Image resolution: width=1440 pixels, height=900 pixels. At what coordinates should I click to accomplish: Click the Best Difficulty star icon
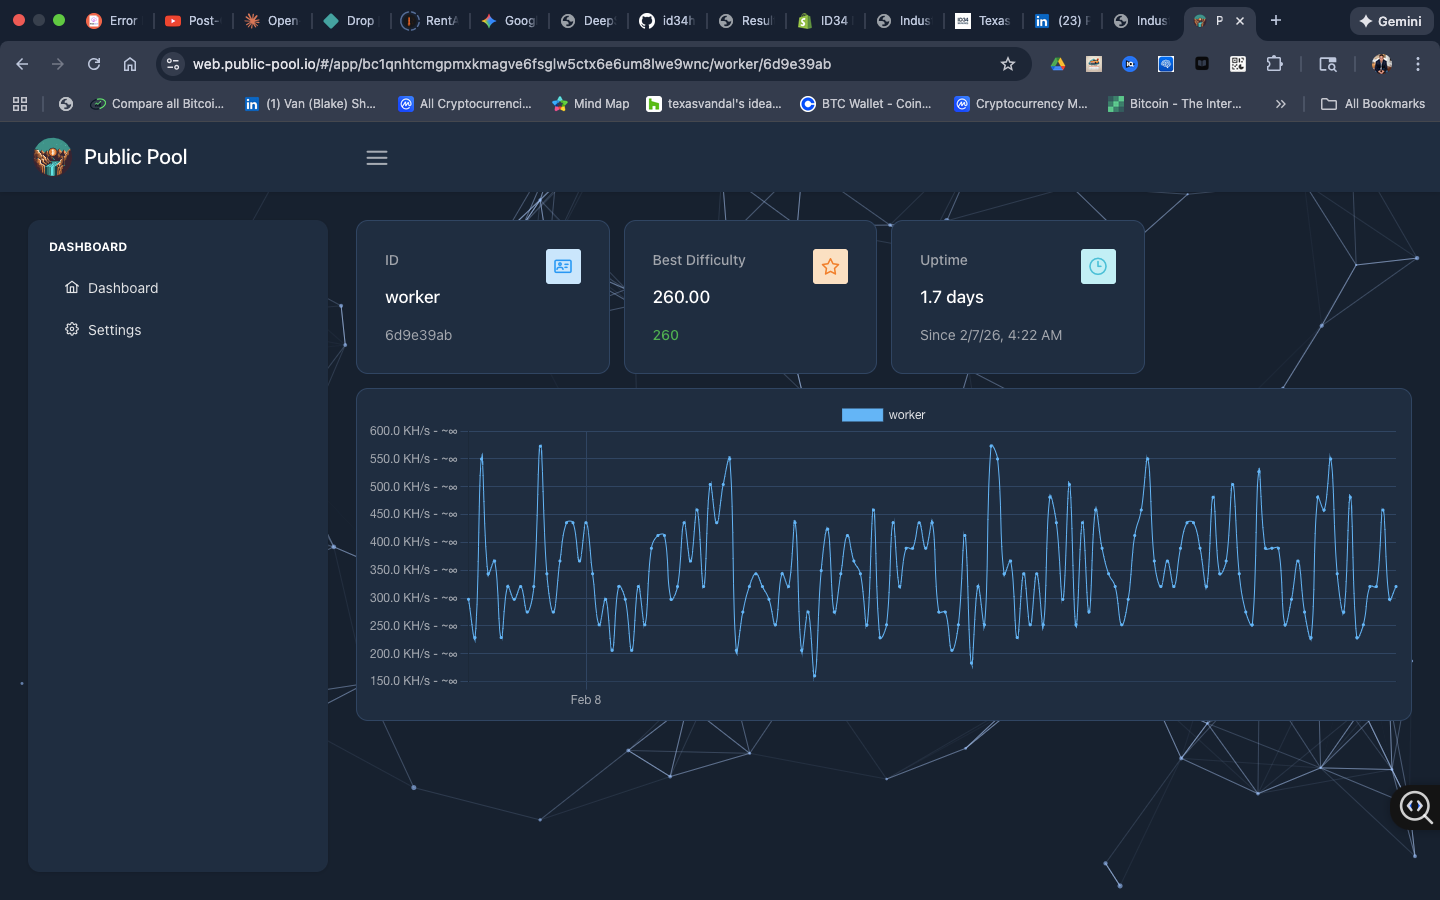point(830,266)
